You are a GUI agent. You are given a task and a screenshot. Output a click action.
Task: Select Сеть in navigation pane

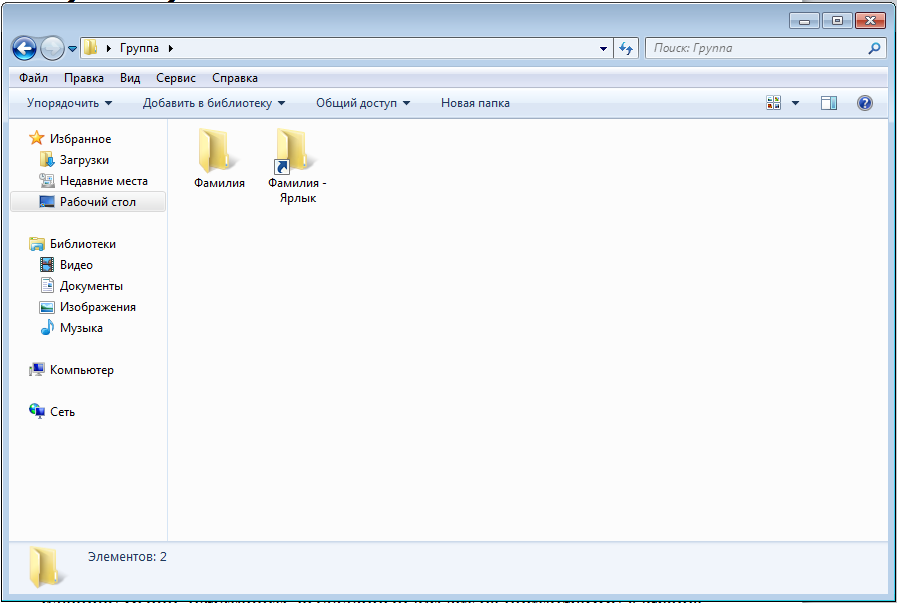coord(62,412)
